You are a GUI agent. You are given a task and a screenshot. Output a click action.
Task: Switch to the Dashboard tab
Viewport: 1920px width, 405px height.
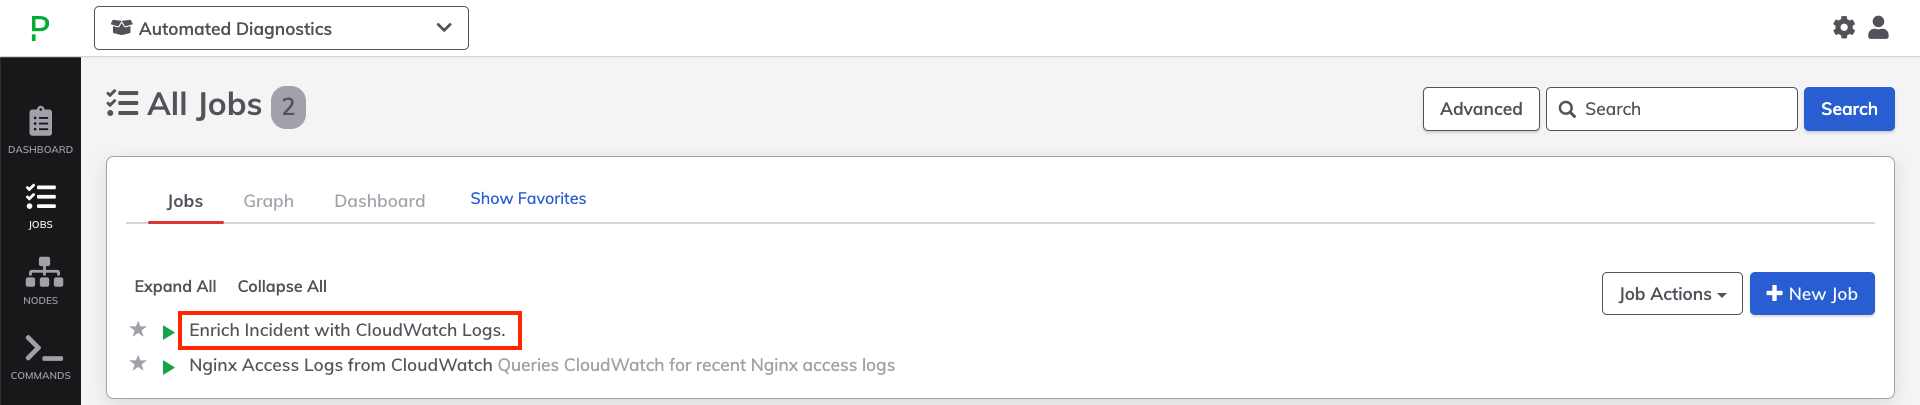pyautogui.click(x=379, y=201)
